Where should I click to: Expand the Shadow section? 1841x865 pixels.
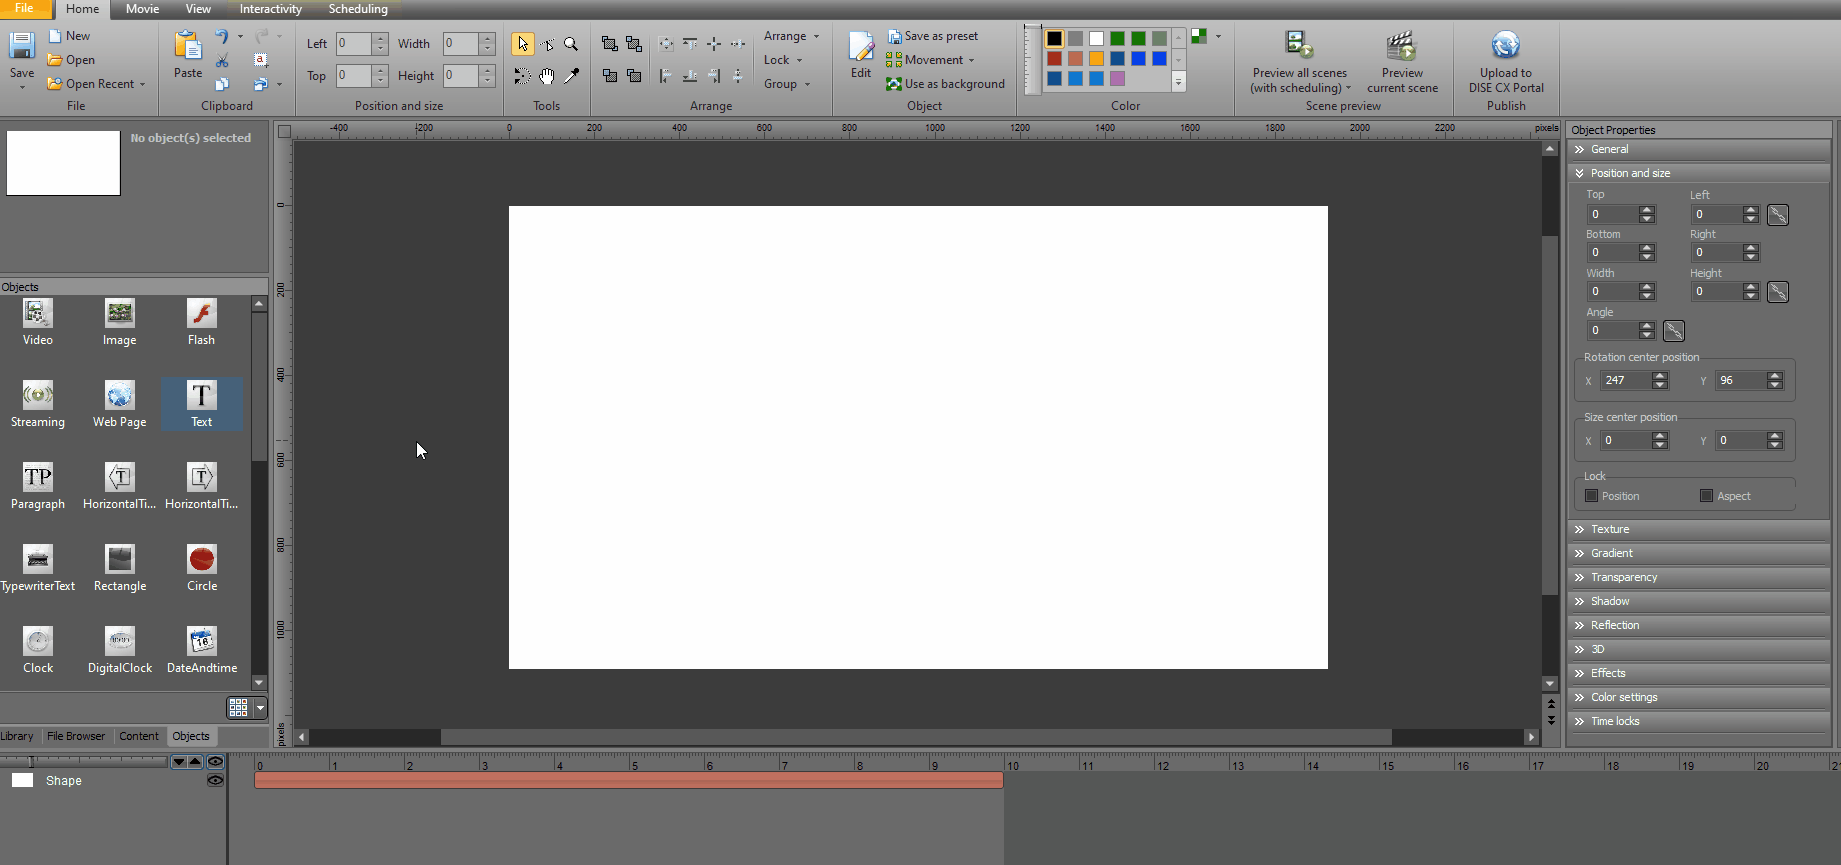[1699, 601]
